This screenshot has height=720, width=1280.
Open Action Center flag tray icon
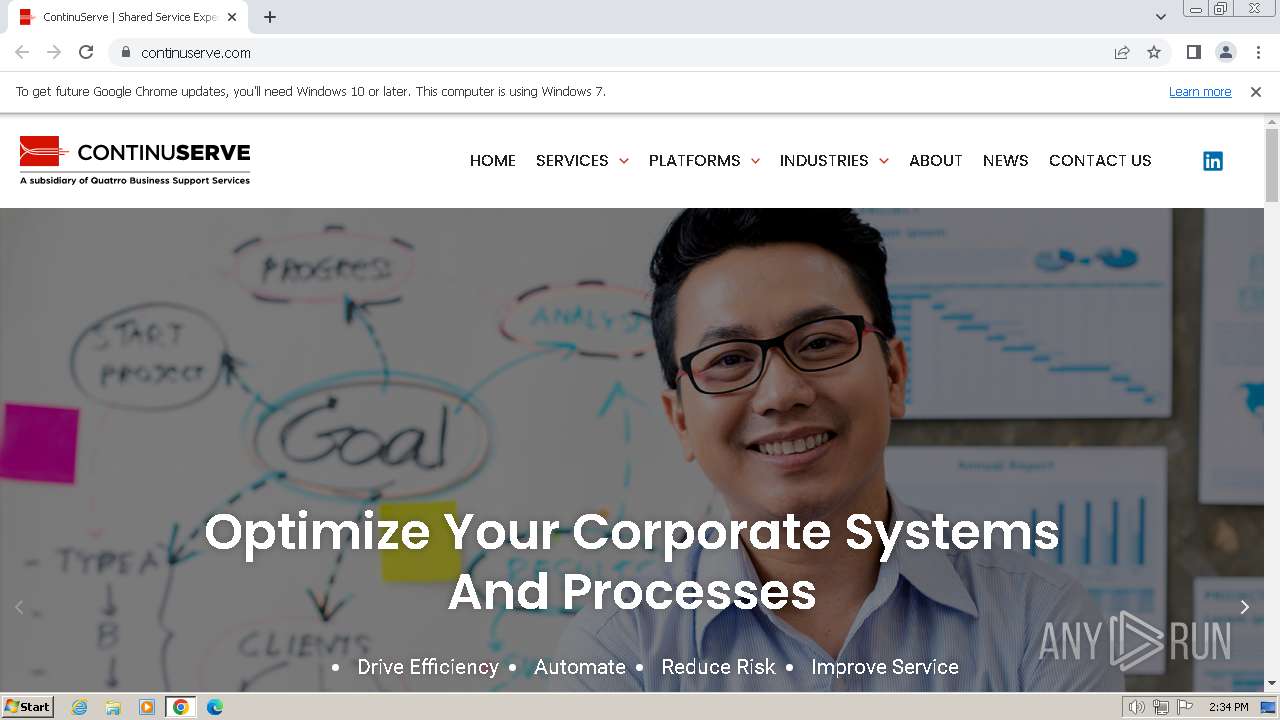[1185, 707]
